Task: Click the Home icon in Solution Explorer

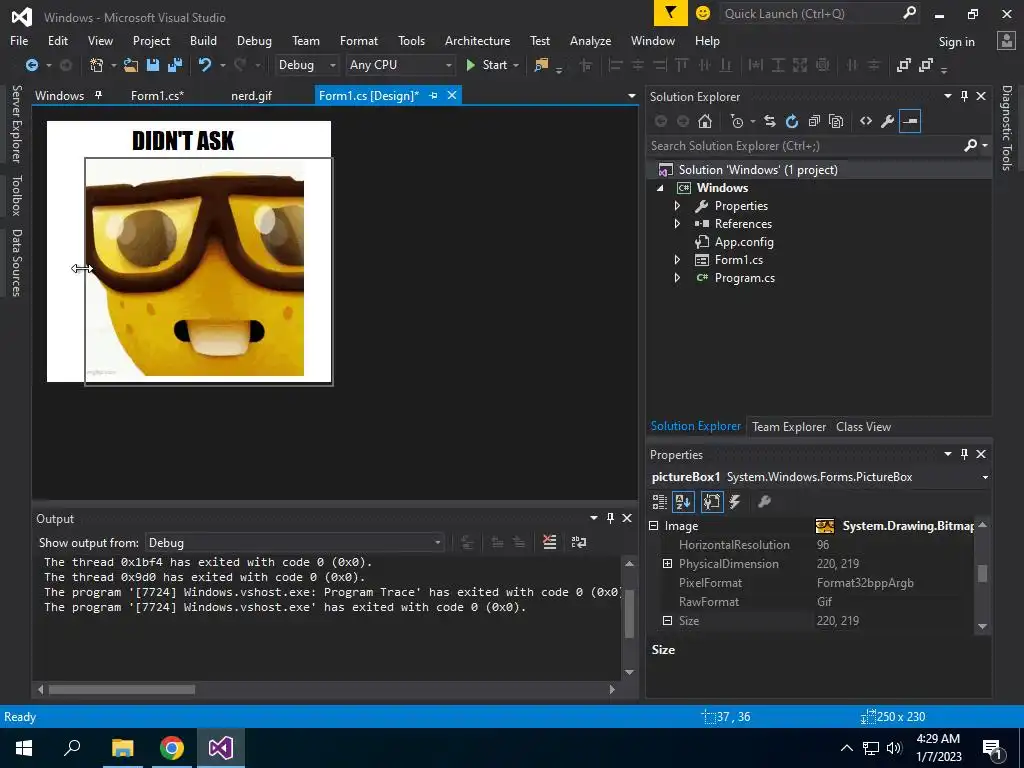Action: (x=705, y=121)
